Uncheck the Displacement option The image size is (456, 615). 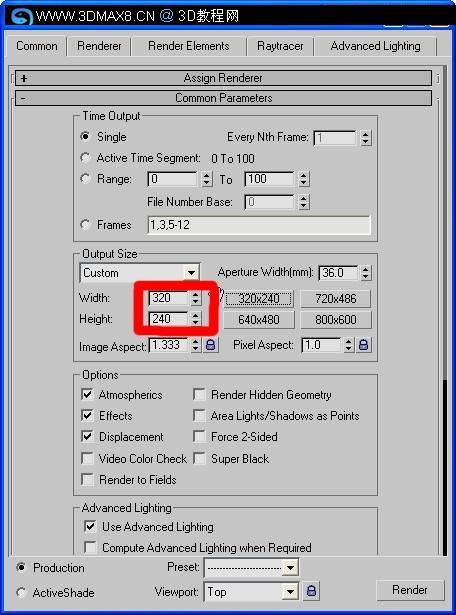tap(87, 437)
